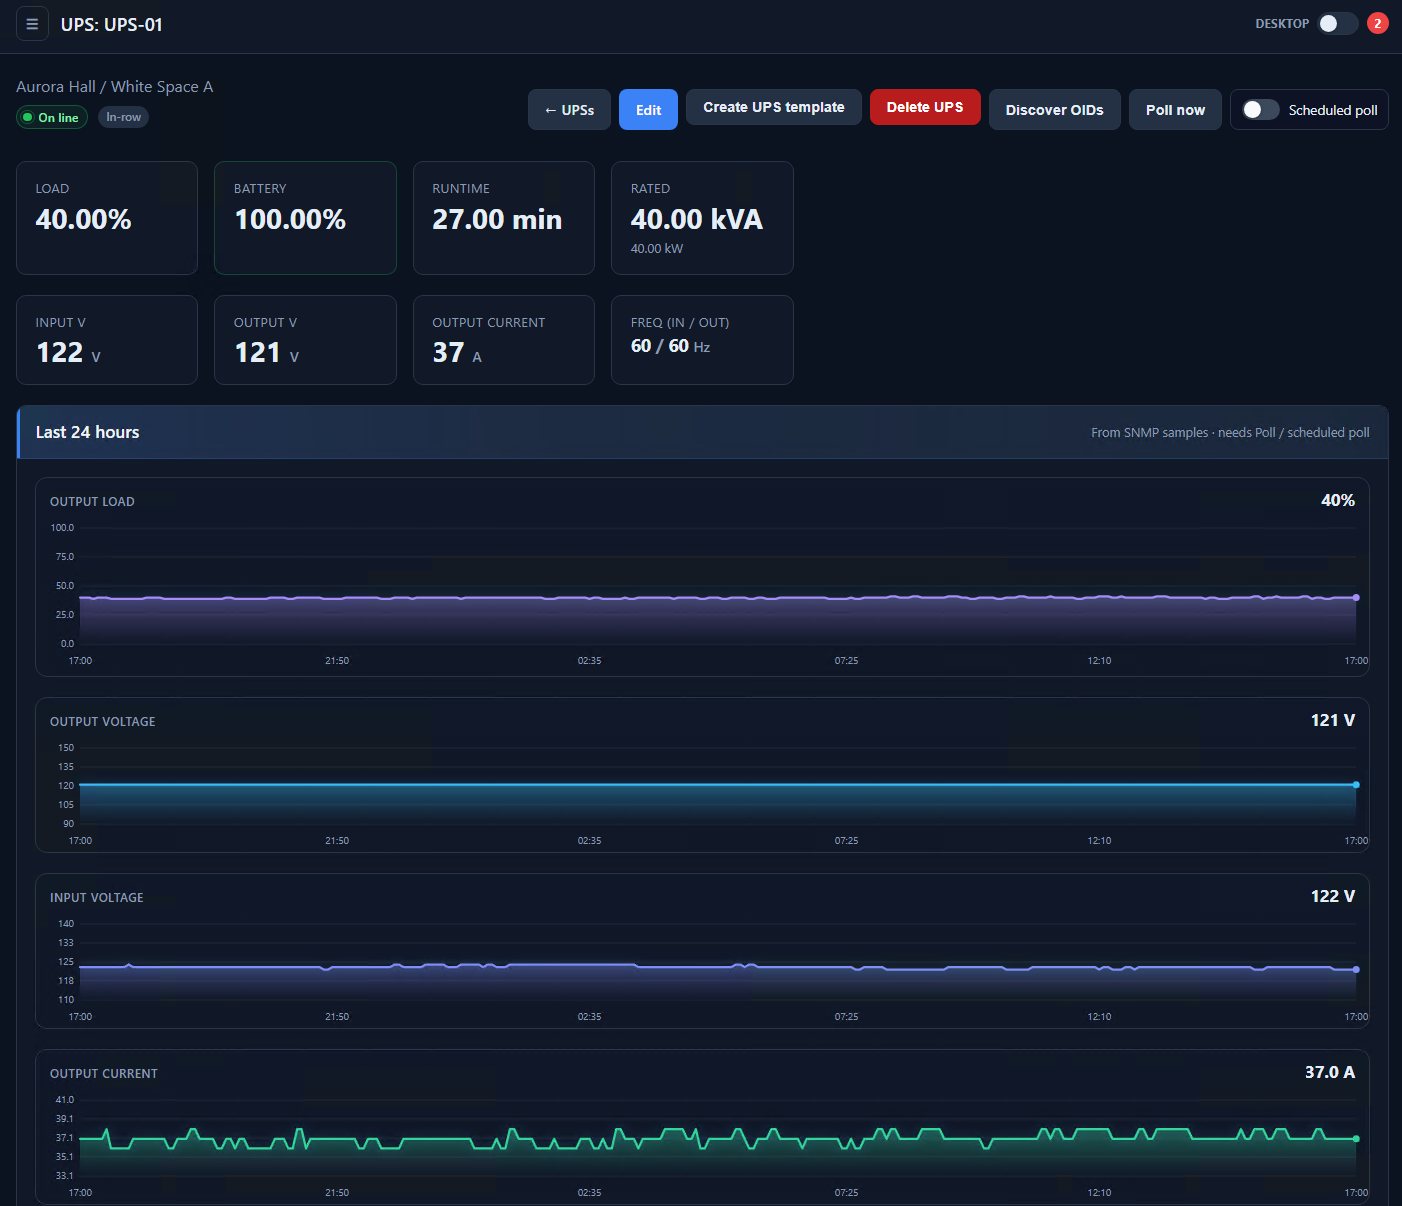Image resolution: width=1402 pixels, height=1206 pixels.
Task: Run Discover OIDs
Action: pyautogui.click(x=1054, y=110)
